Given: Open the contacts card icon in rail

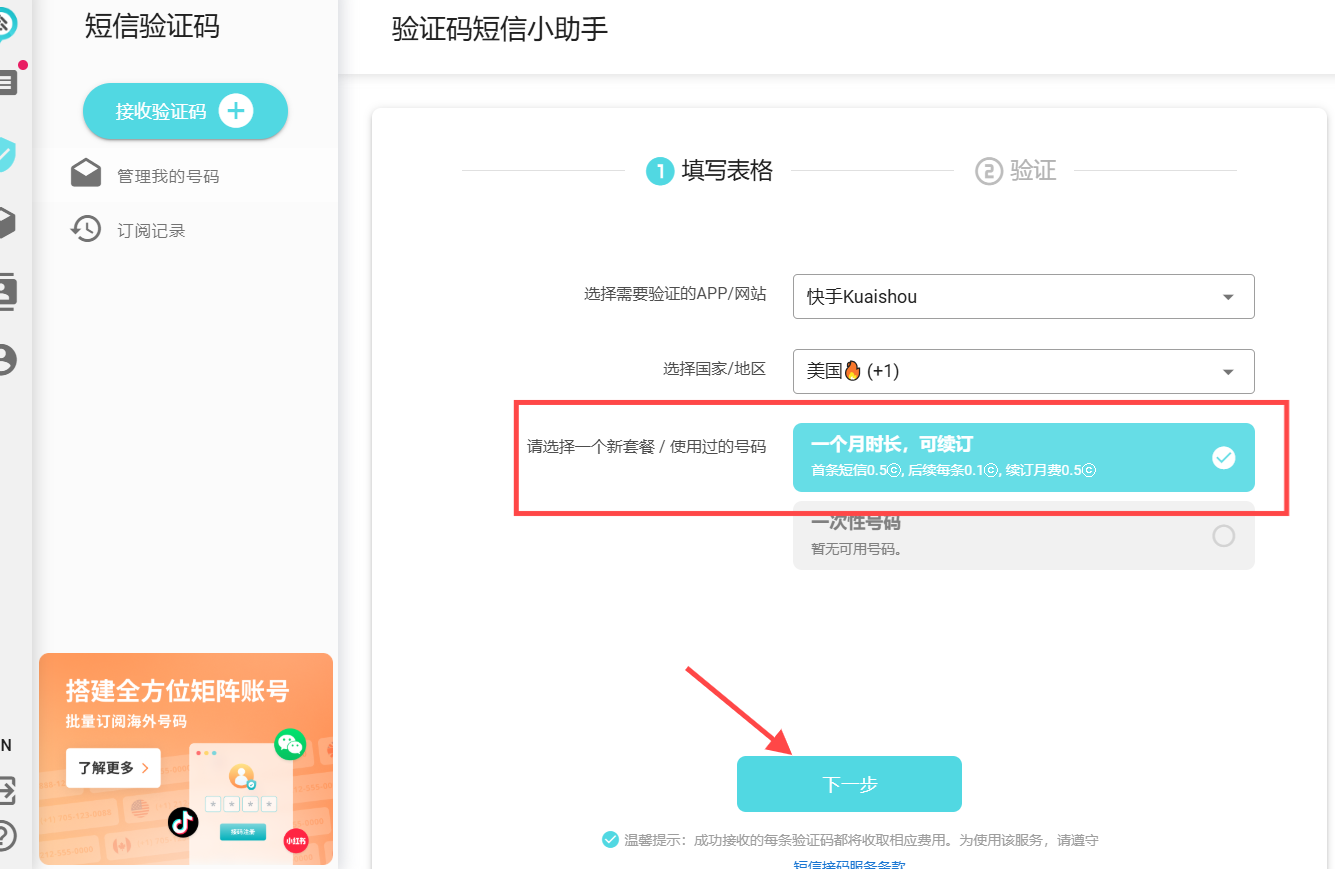Looking at the screenshot, I should (x=7, y=291).
